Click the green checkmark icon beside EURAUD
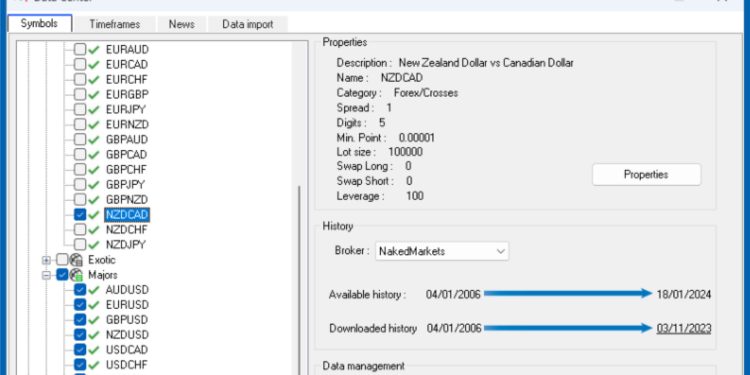 (94, 49)
